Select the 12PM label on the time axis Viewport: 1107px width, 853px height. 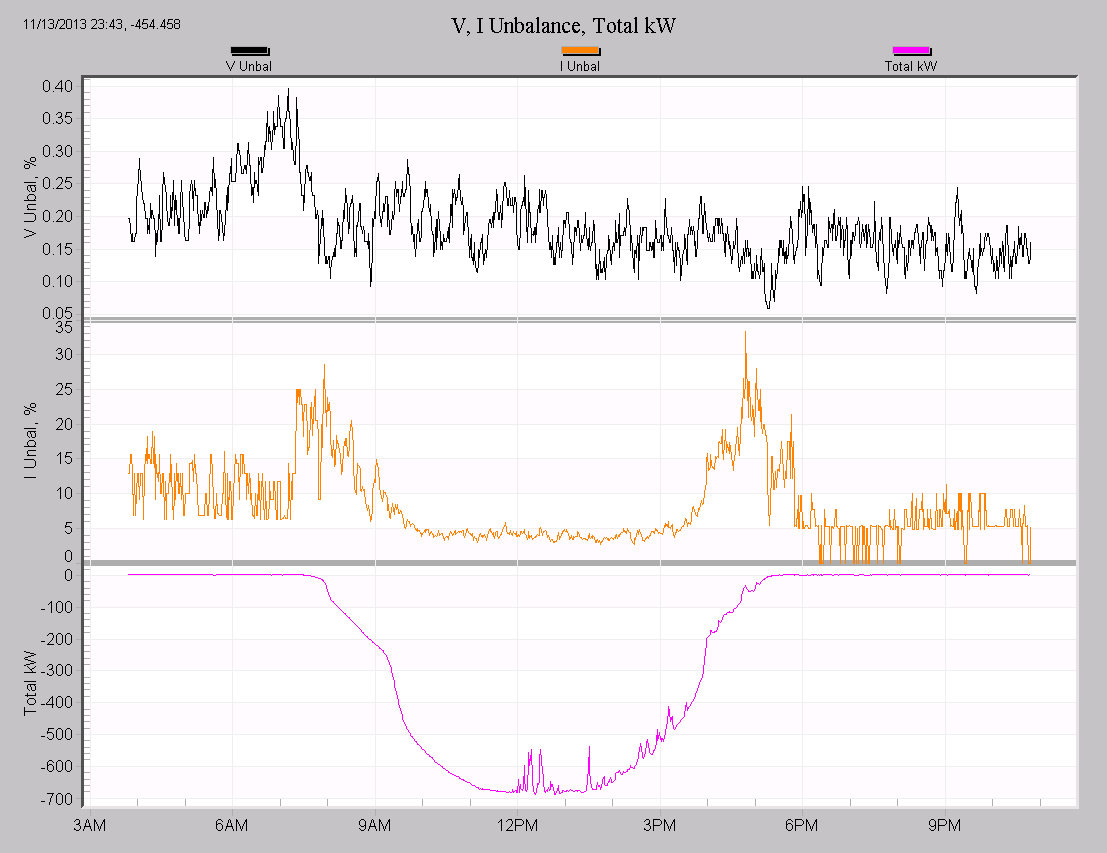pyautogui.click(x=519, y=826)
